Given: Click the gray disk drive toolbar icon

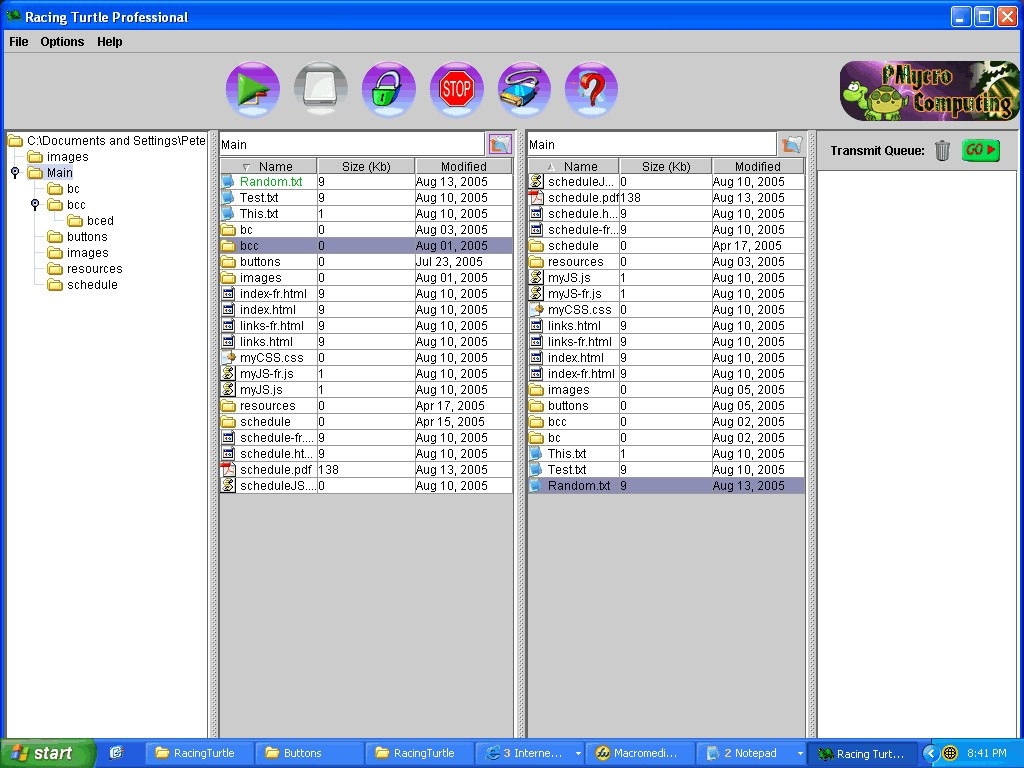Looking at the screenshot, I should (320, 89).
